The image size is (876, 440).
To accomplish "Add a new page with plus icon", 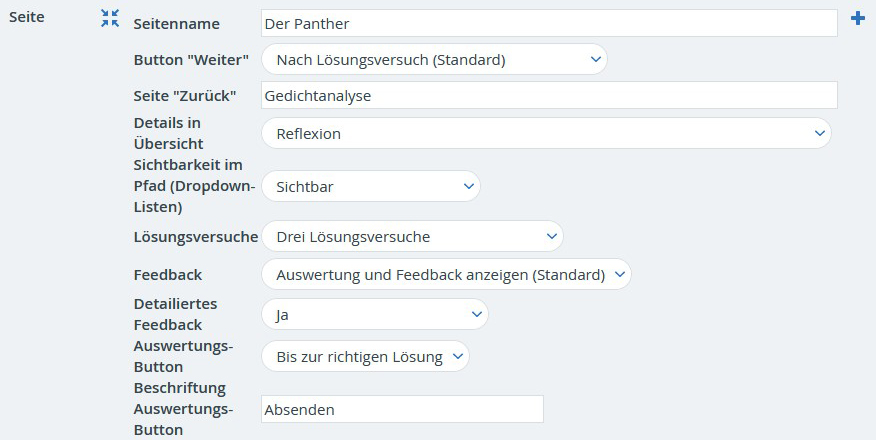I will (x=858, y=18).
